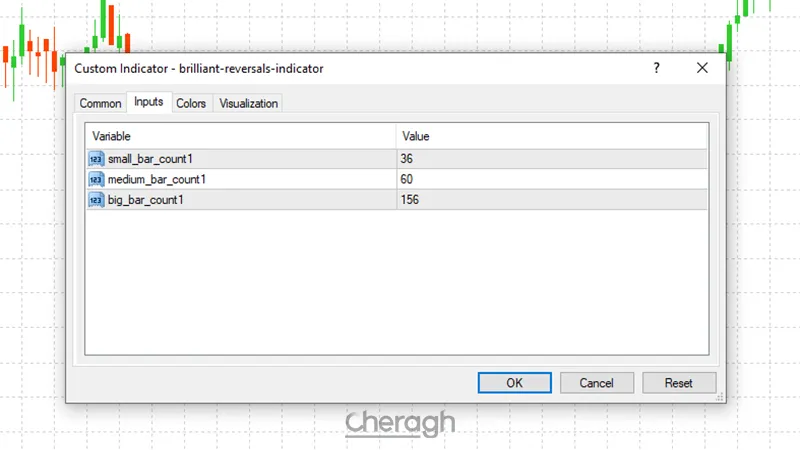
Task: Confirm settings with the OK button
Action: (x=514, y=383)
